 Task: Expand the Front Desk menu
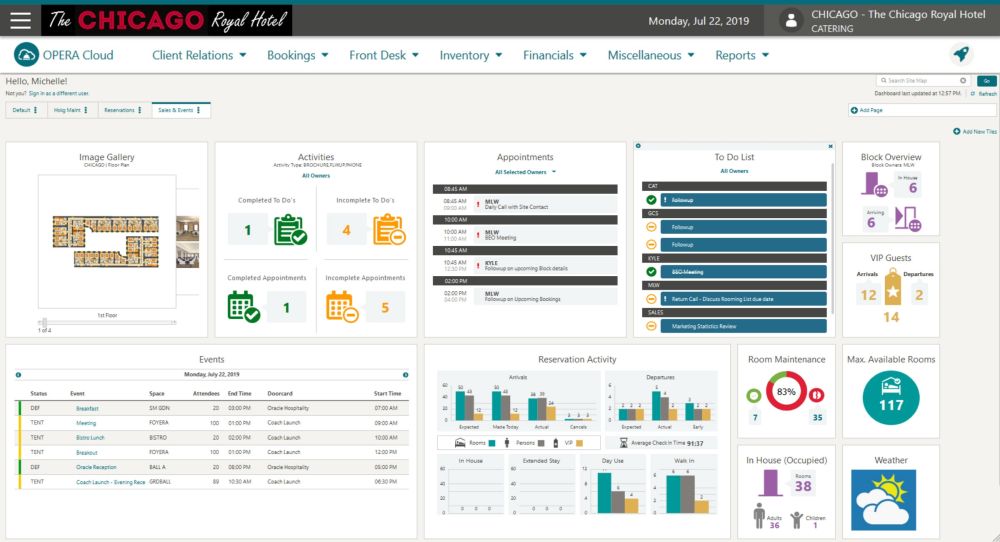pyautogui.click(x=384, y=55)
